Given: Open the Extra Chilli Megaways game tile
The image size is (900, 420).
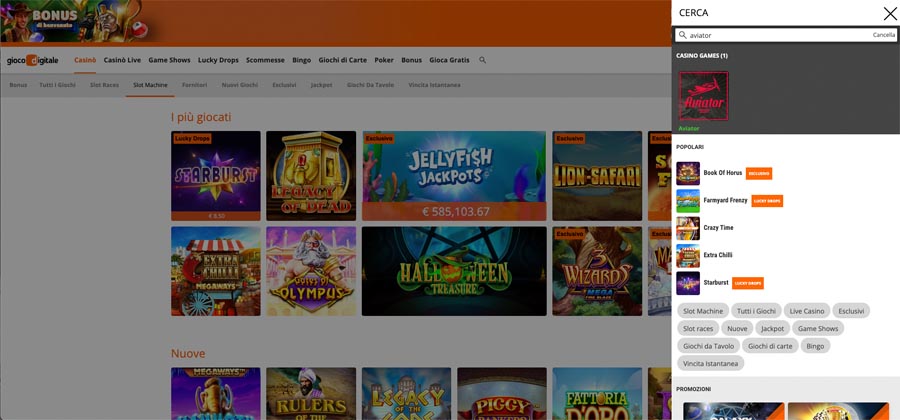Looking at the screenshot, I should pos(216,271).
